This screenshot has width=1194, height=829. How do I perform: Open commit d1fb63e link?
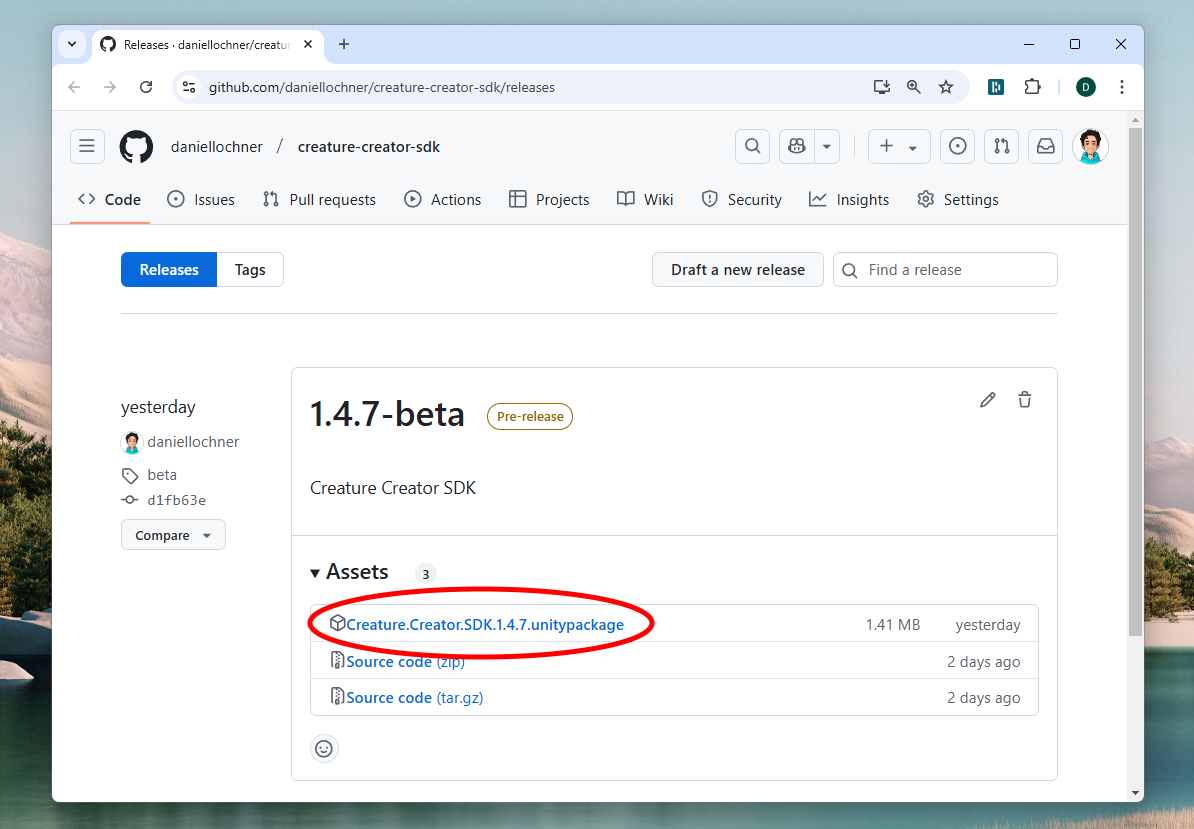[177, 500]
